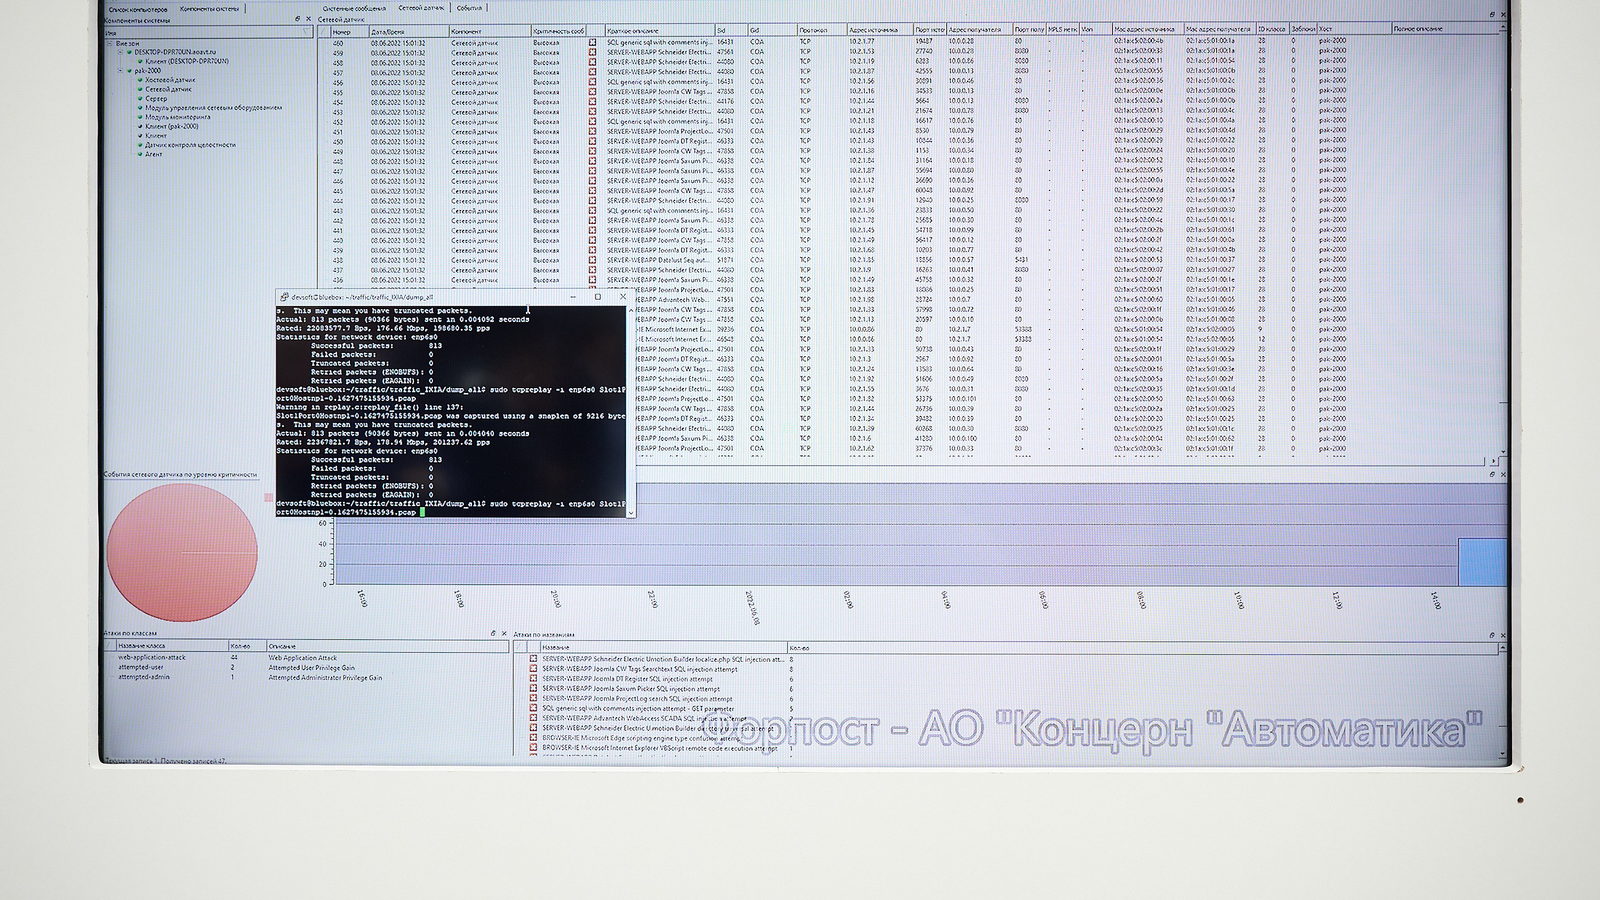Viewport: 1600px width, 900px height.
Task: Click the red icon of Joomla DT Register attack
Action: (x=533, y=679)
